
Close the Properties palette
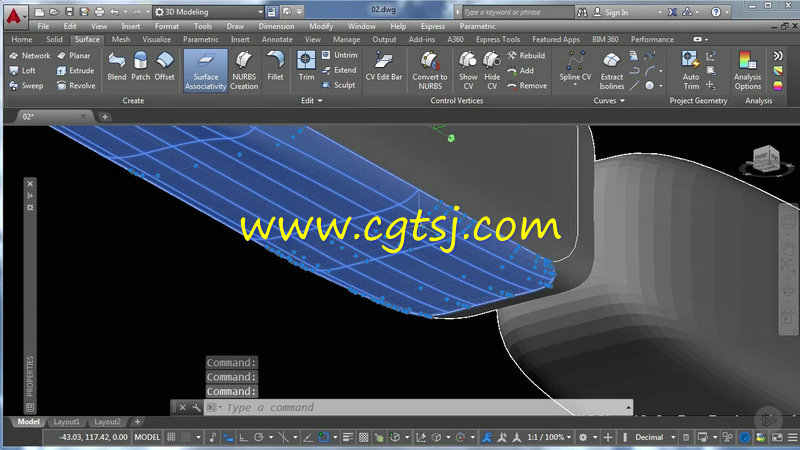[30, 184]
